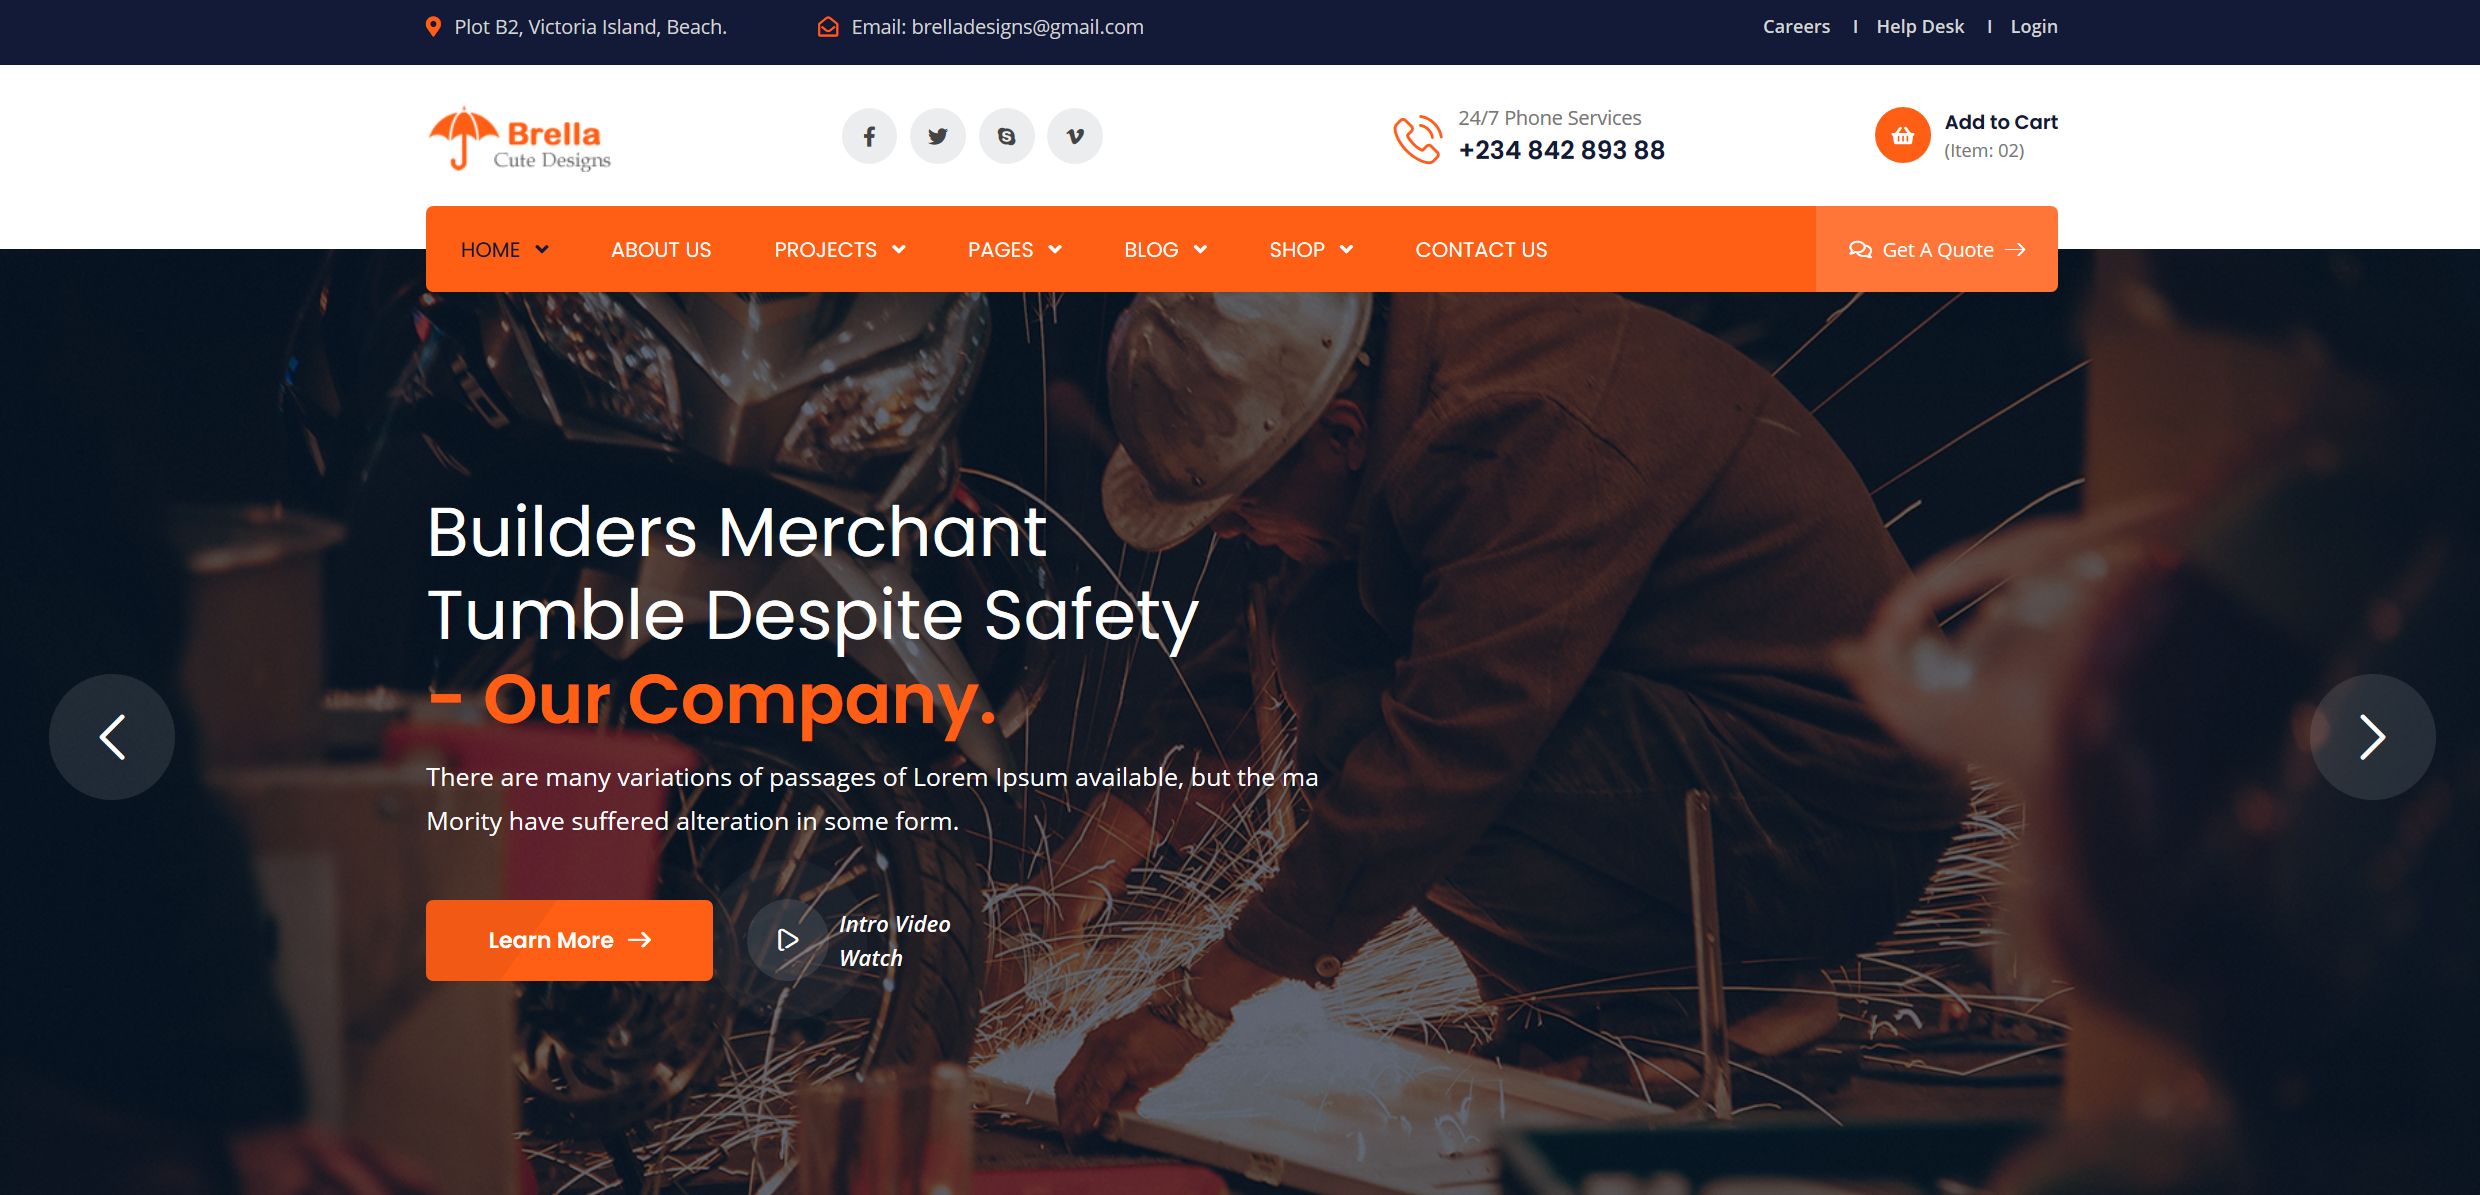Expand the HOME menu dropdown
Image resolution: width=2480 pixels, height=1195 pixels.
pos(505,250)
